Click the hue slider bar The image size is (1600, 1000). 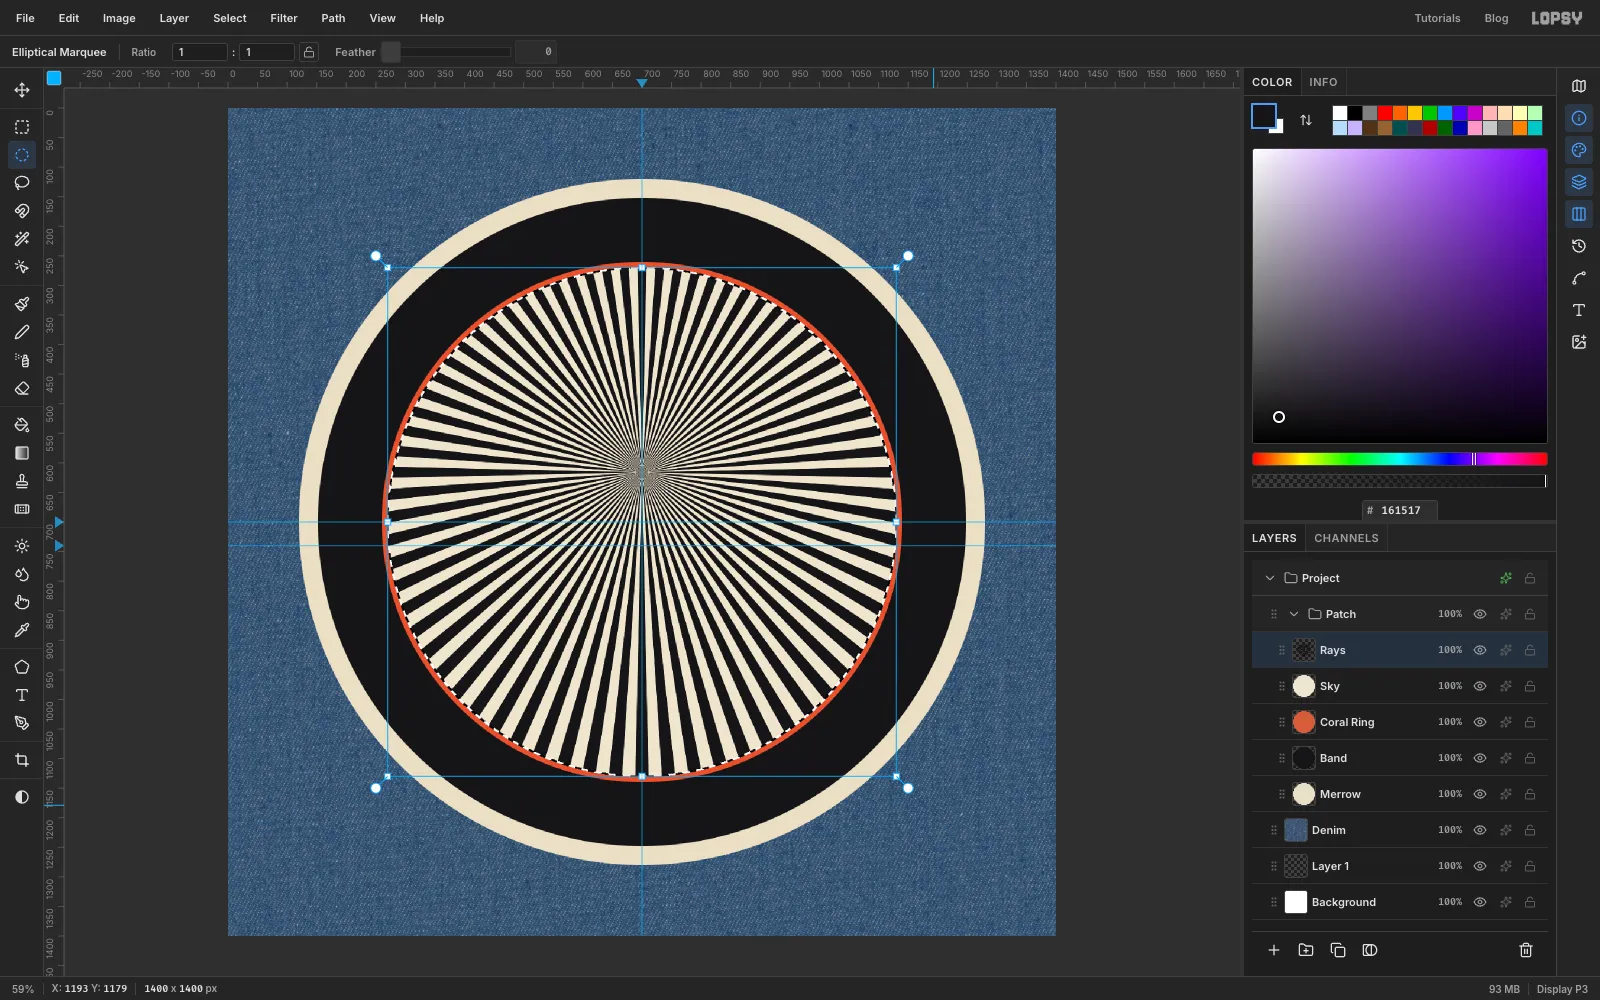[1400, 459]
